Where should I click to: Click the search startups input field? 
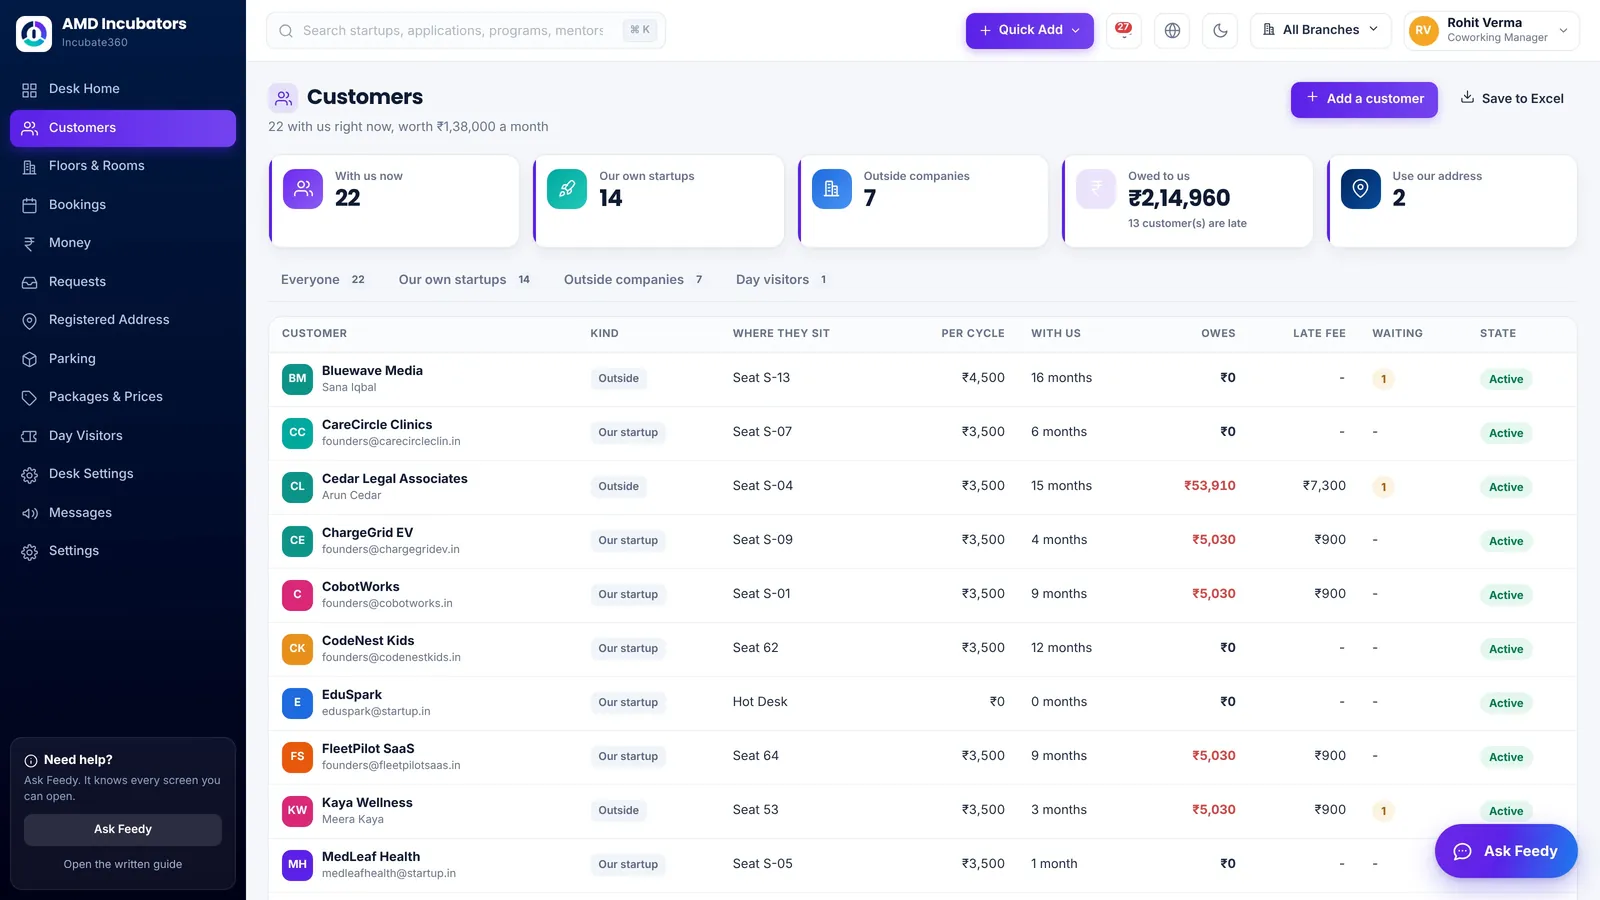(x=466, y=31)
